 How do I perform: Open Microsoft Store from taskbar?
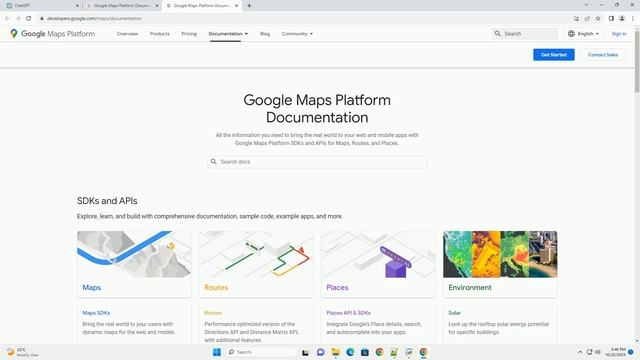tap(364, 352)
